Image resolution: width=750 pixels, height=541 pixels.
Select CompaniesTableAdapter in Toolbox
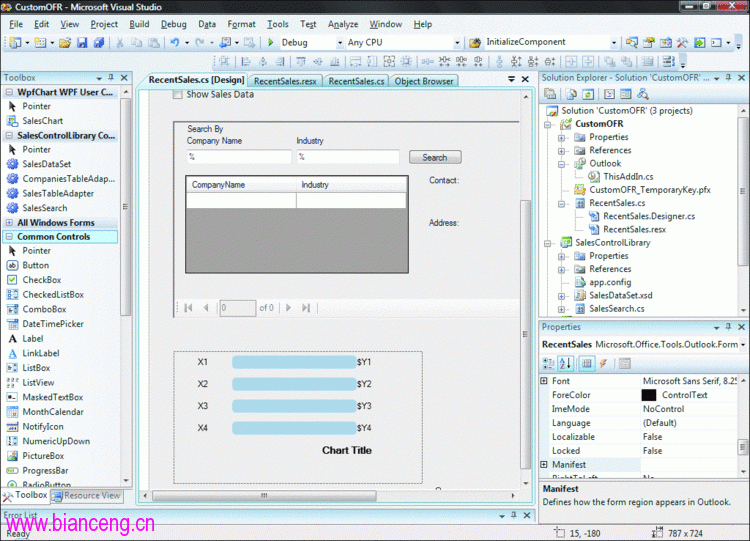[68, 179]
